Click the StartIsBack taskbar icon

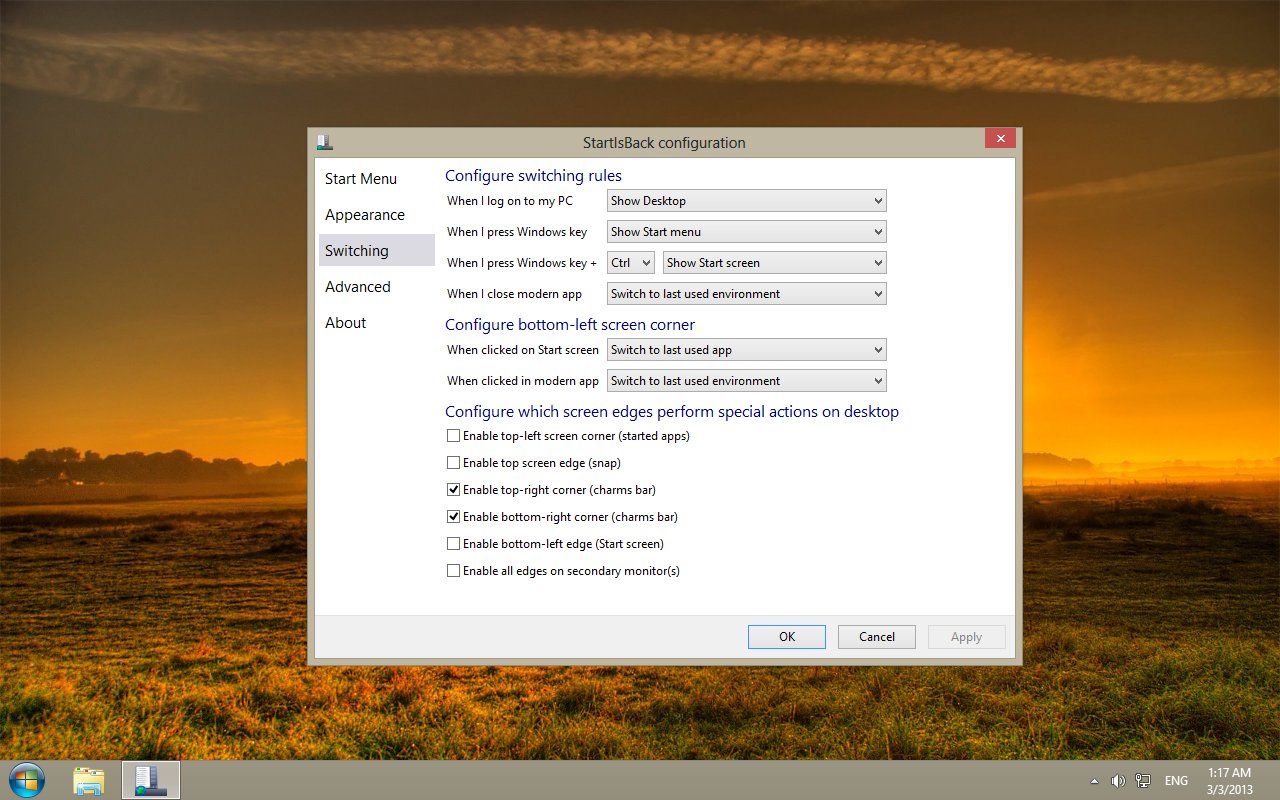pyautogui.click(x=150, y=779)
